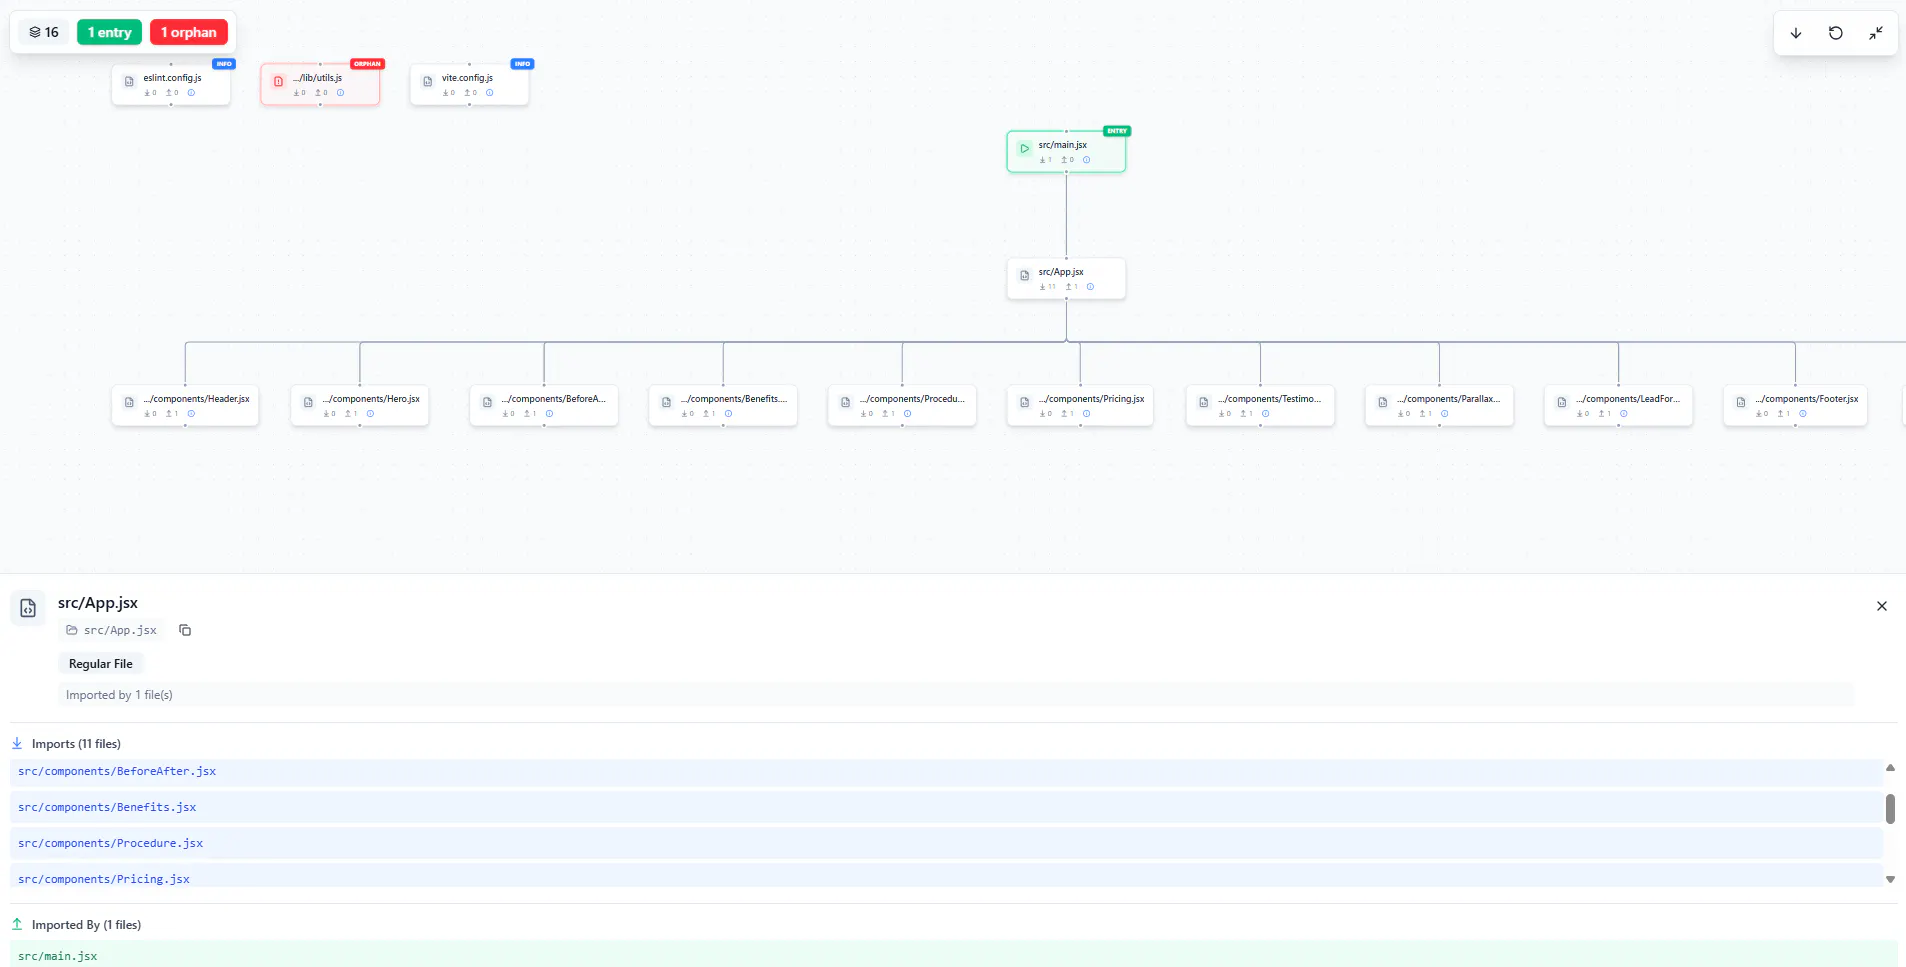Click the imports list scrollbar thumb
1906x967 pixels.
tap(1890, 808)
